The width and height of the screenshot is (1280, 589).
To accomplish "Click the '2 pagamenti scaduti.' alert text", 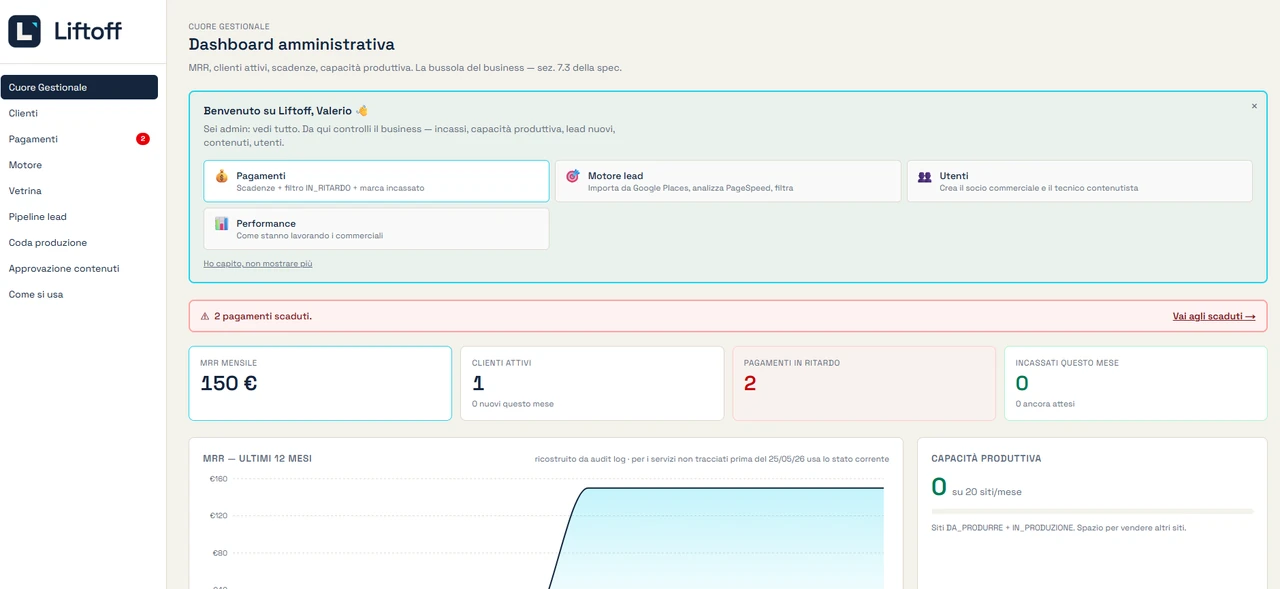I will coord(263,316).
